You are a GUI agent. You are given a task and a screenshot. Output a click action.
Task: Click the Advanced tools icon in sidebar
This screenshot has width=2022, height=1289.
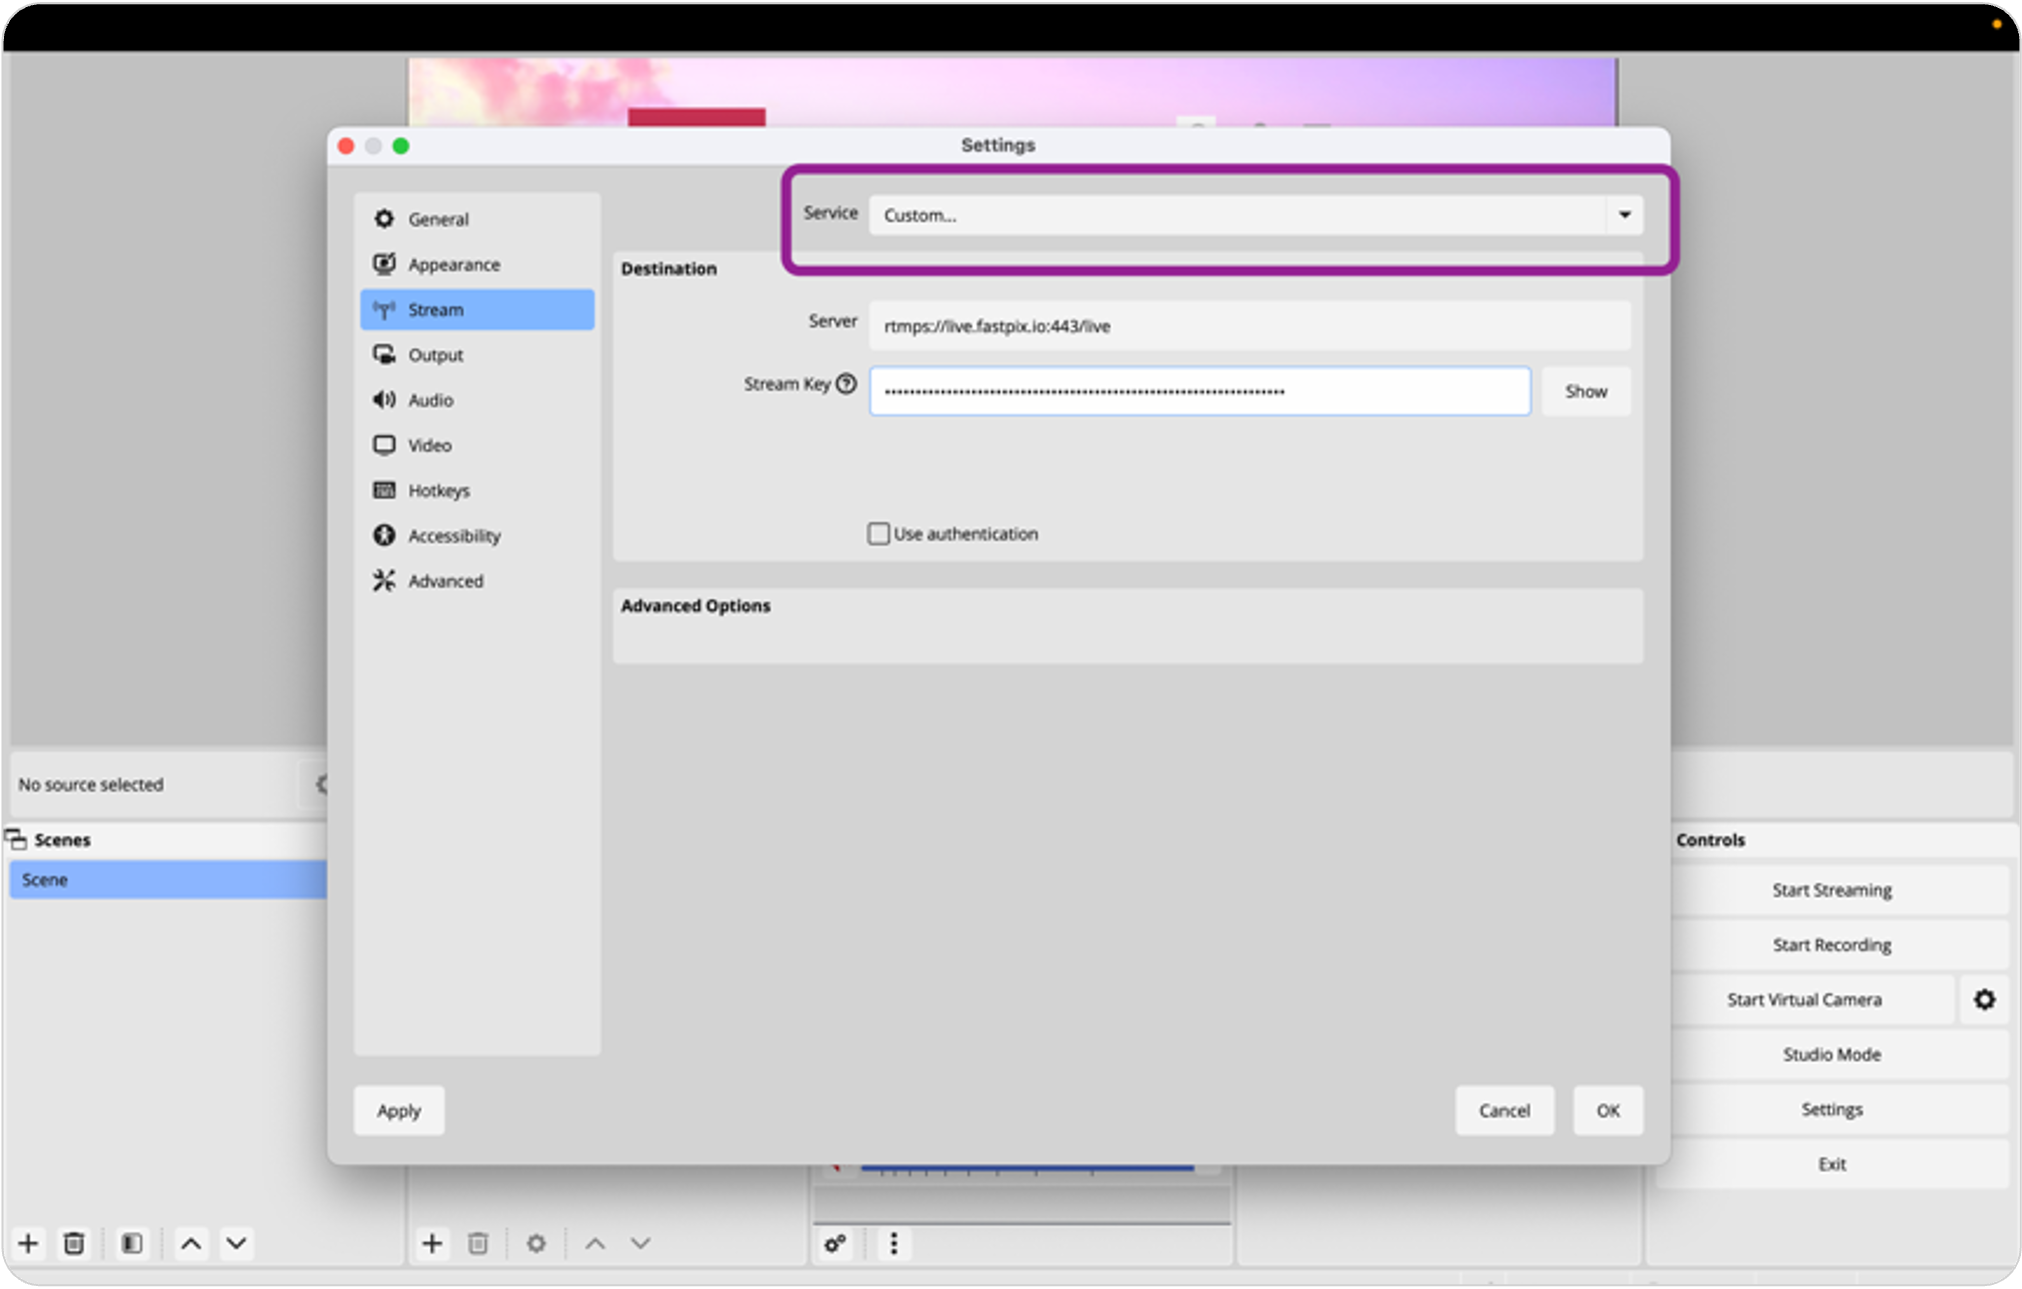click(x=384, y=580)
